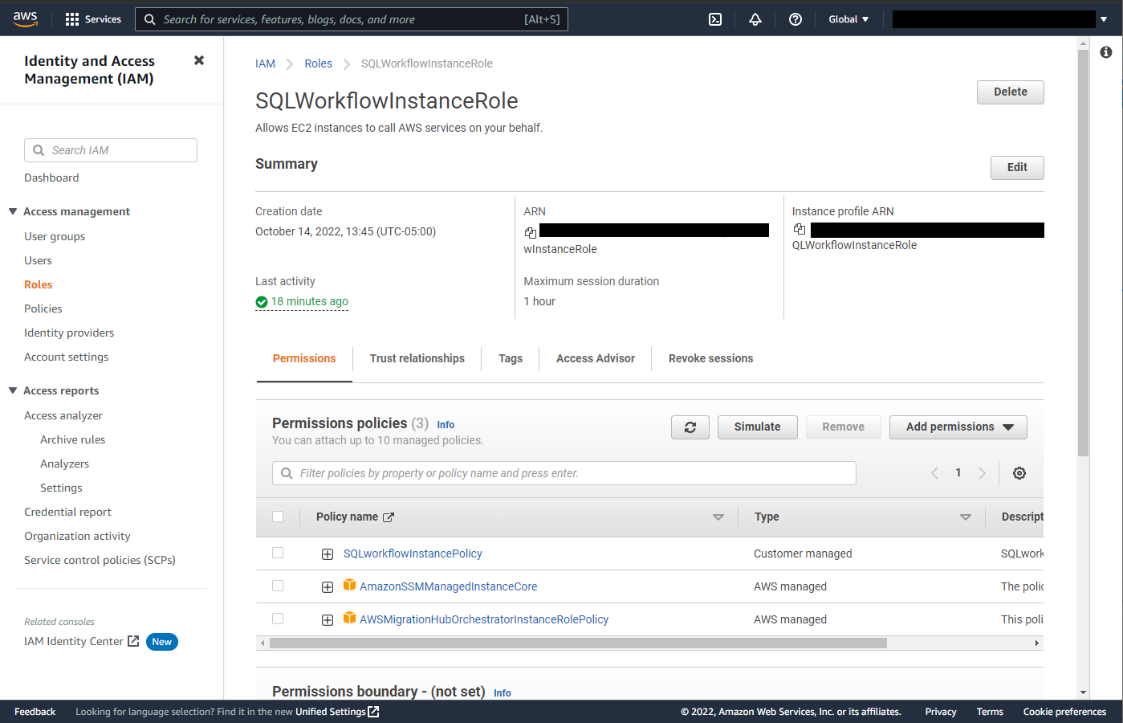Open Credential report in the sidebar

(x=68, y=512)
